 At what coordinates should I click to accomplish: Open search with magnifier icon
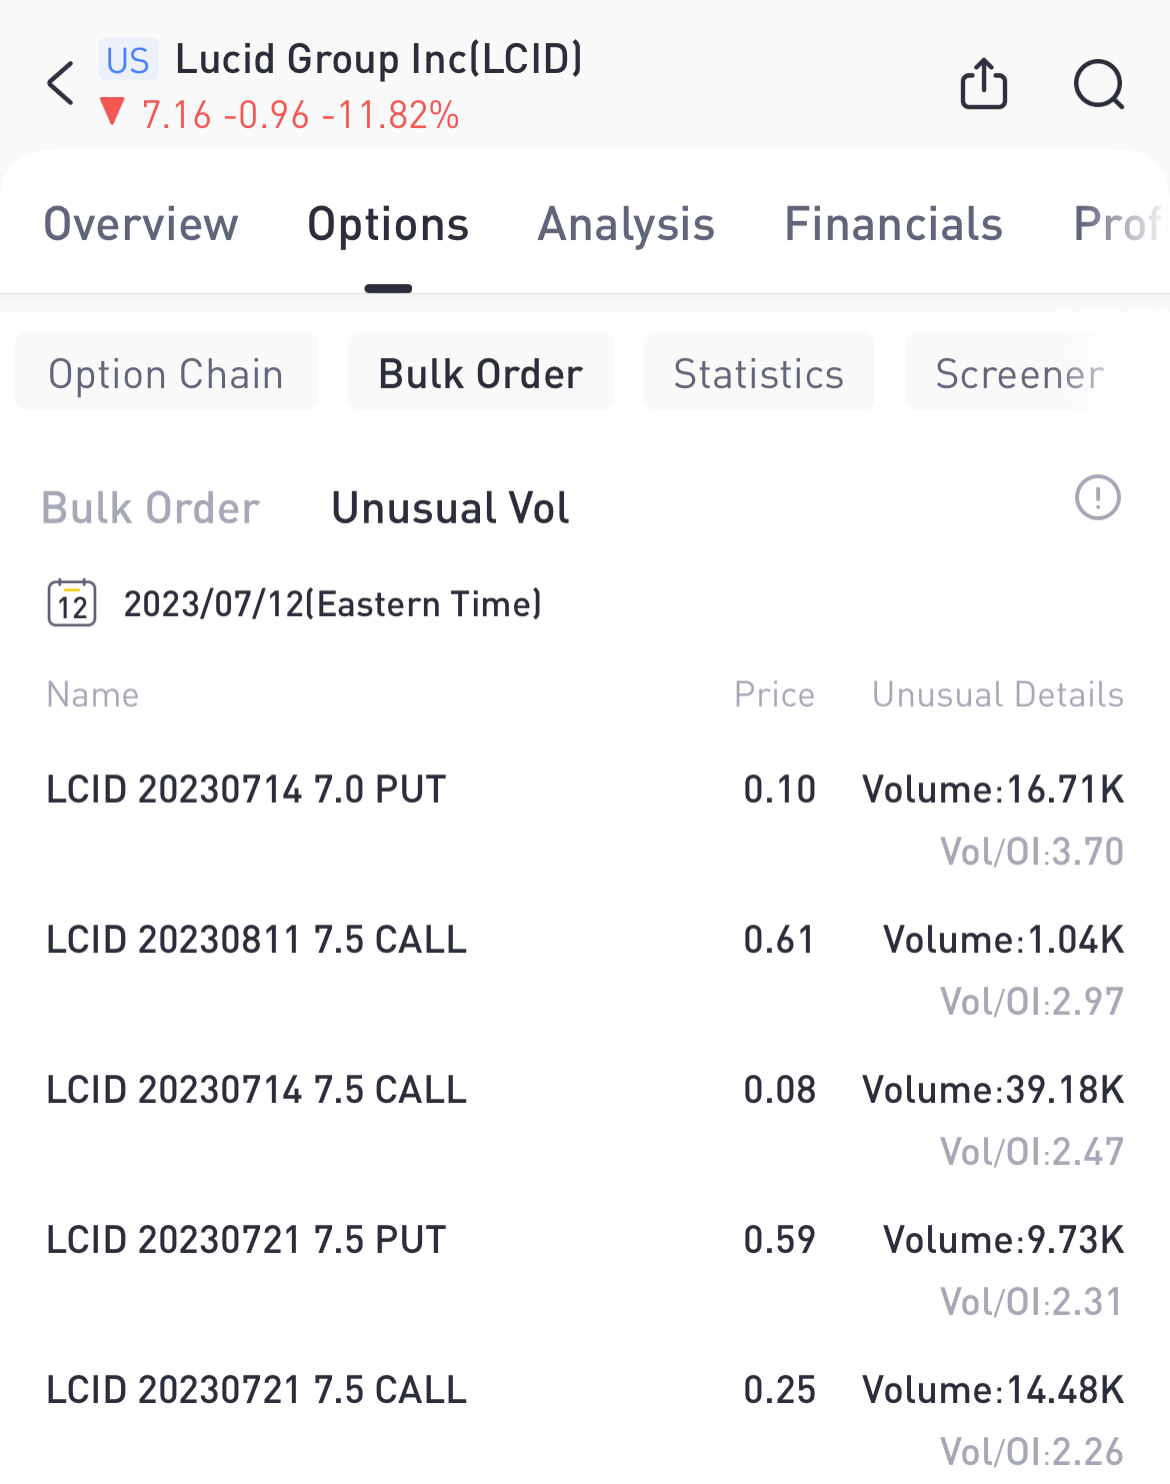pyautogui.click(x=1098, y=84)
